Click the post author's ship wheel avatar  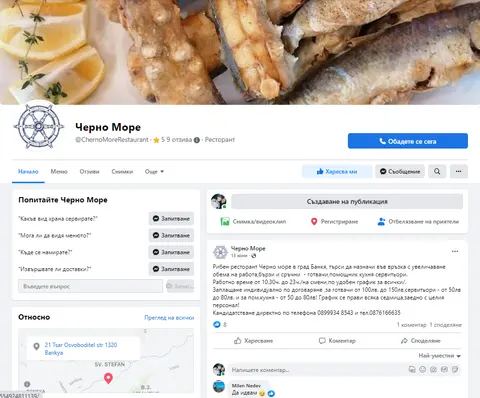click(x=220, y=252)
